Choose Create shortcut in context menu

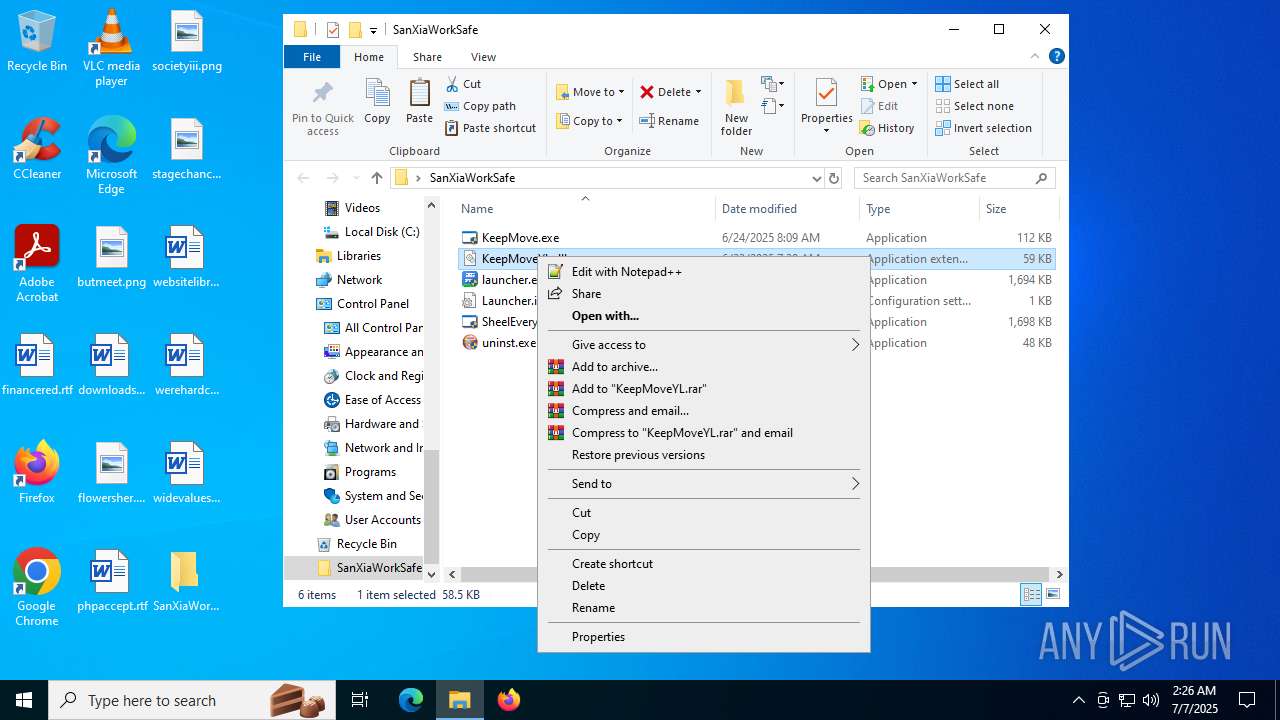612,564
